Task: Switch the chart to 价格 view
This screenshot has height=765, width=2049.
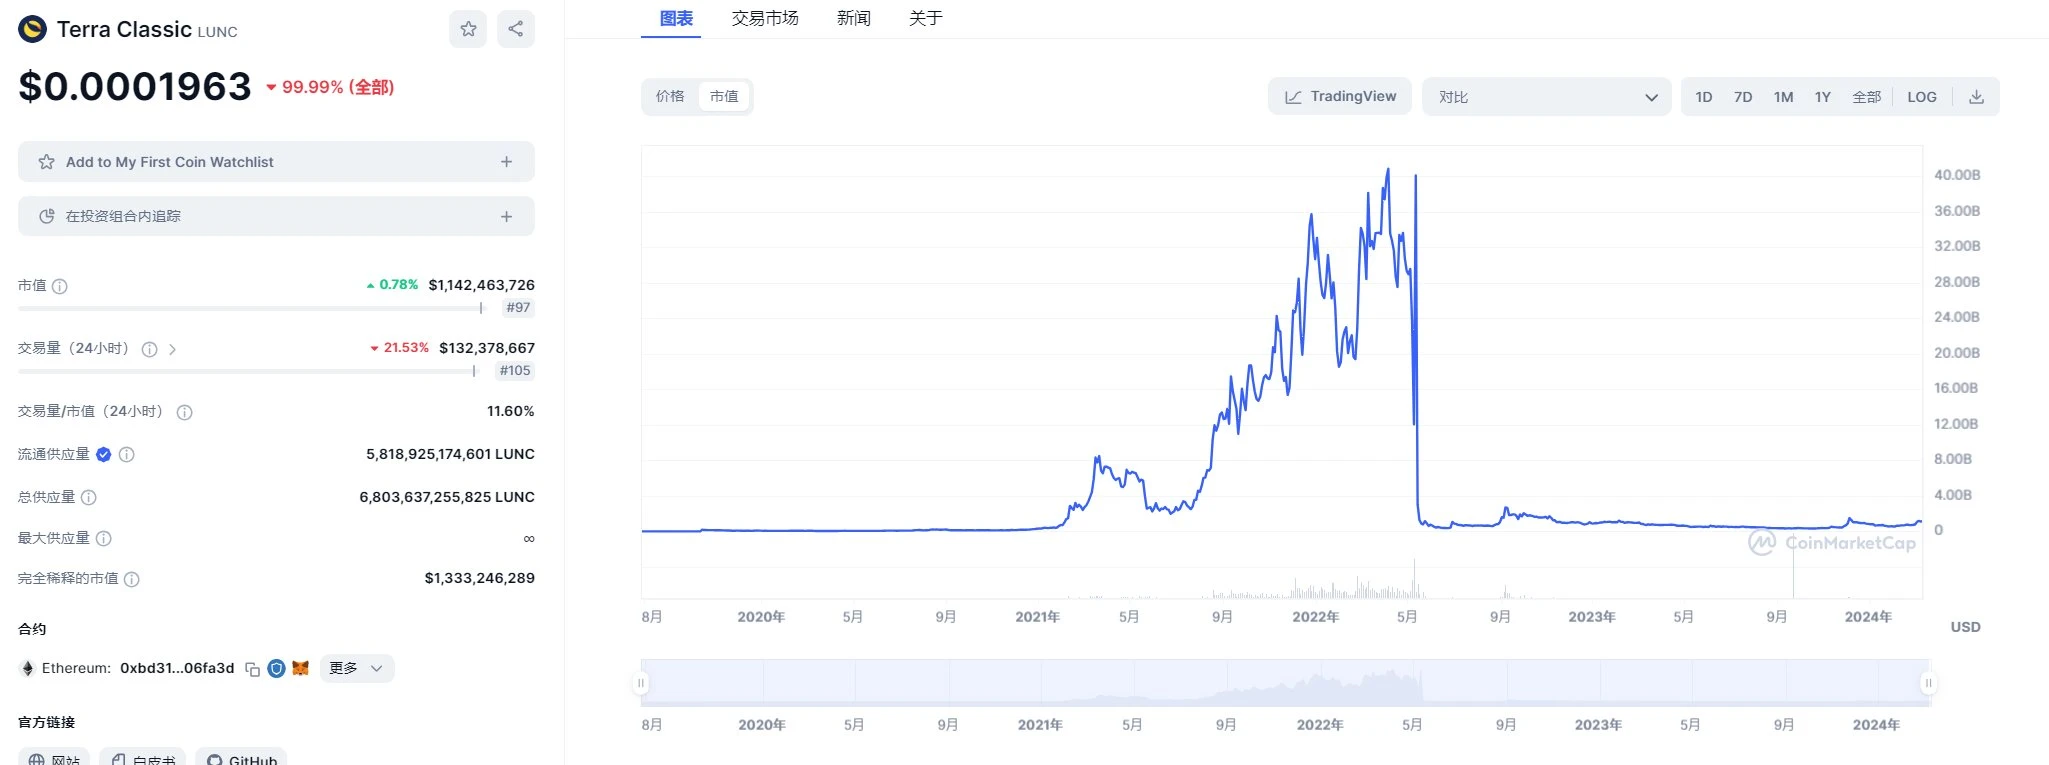Action: pos(670,96)
